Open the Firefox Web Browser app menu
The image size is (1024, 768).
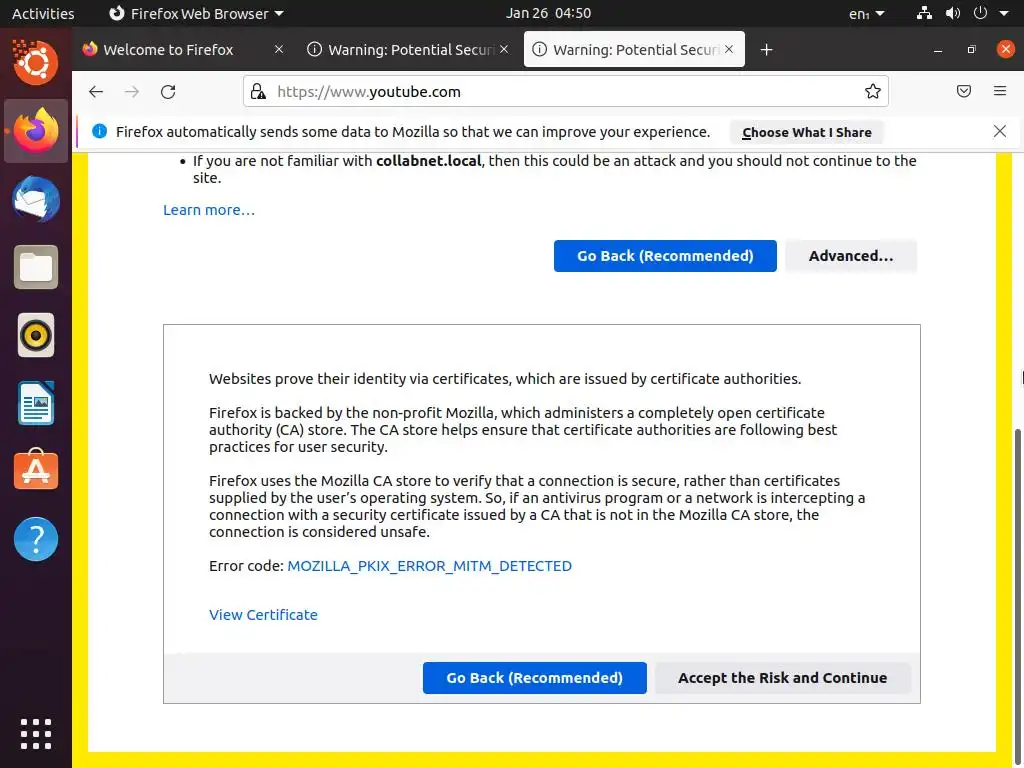pyautogui.click(x=196, y=13)
